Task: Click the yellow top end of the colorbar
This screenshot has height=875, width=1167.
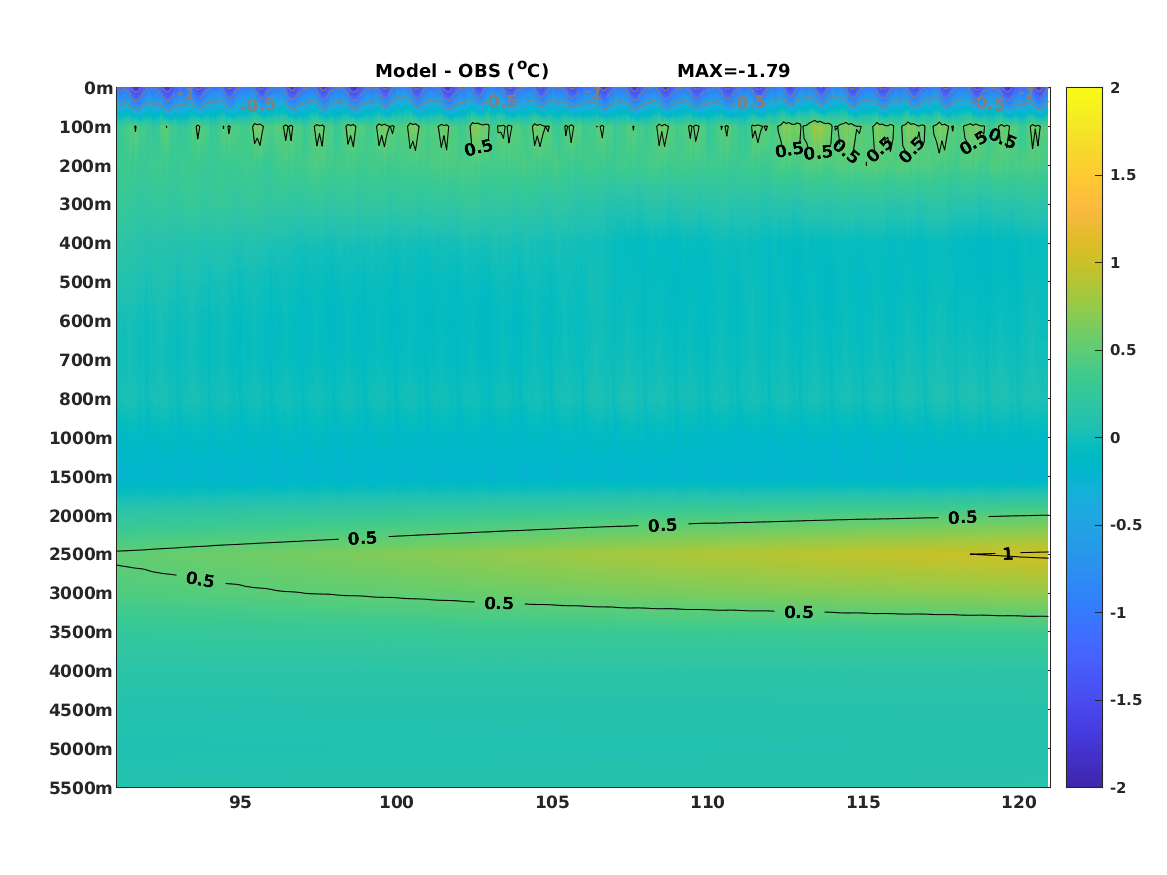Action: tap(1084, 94)
